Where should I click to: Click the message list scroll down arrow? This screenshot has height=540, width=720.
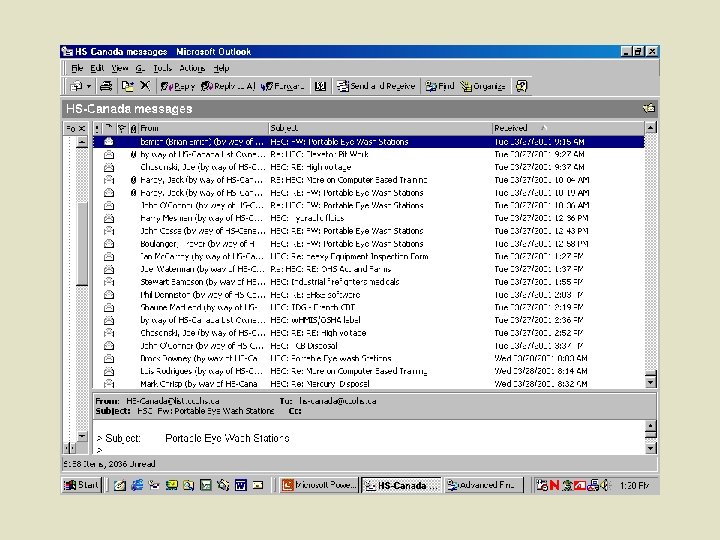(650, 382)
